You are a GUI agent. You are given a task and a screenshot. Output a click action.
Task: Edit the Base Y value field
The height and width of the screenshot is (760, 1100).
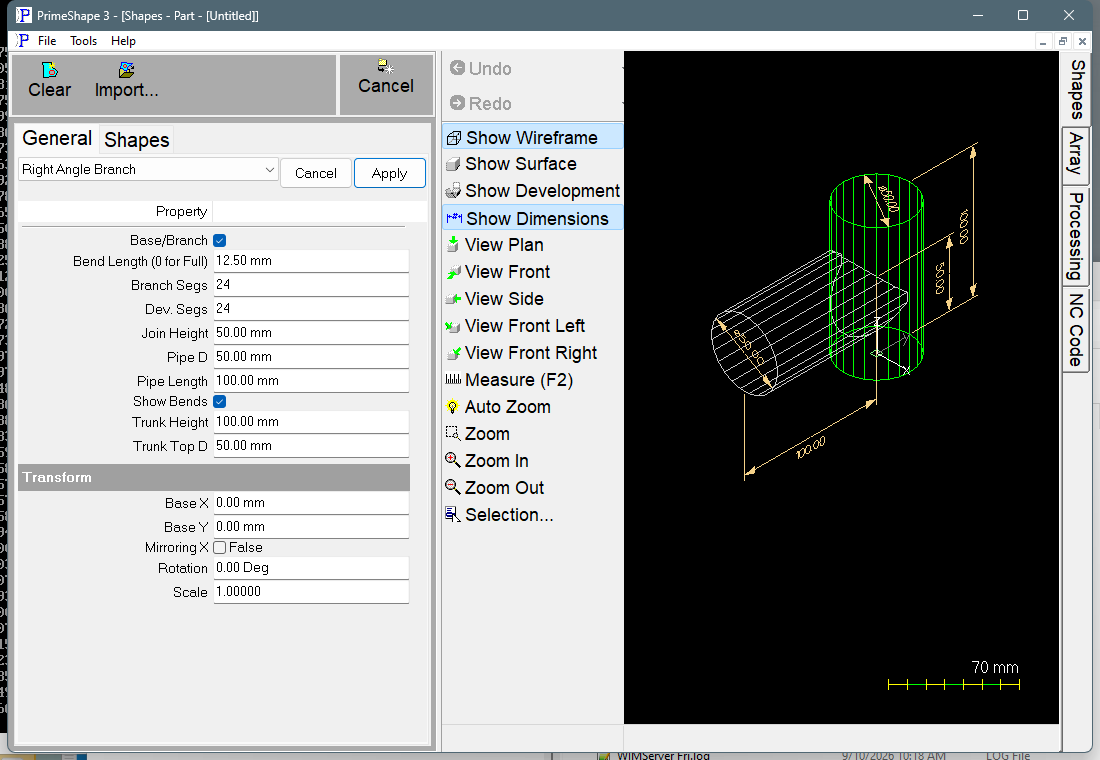tap(311, 527)
